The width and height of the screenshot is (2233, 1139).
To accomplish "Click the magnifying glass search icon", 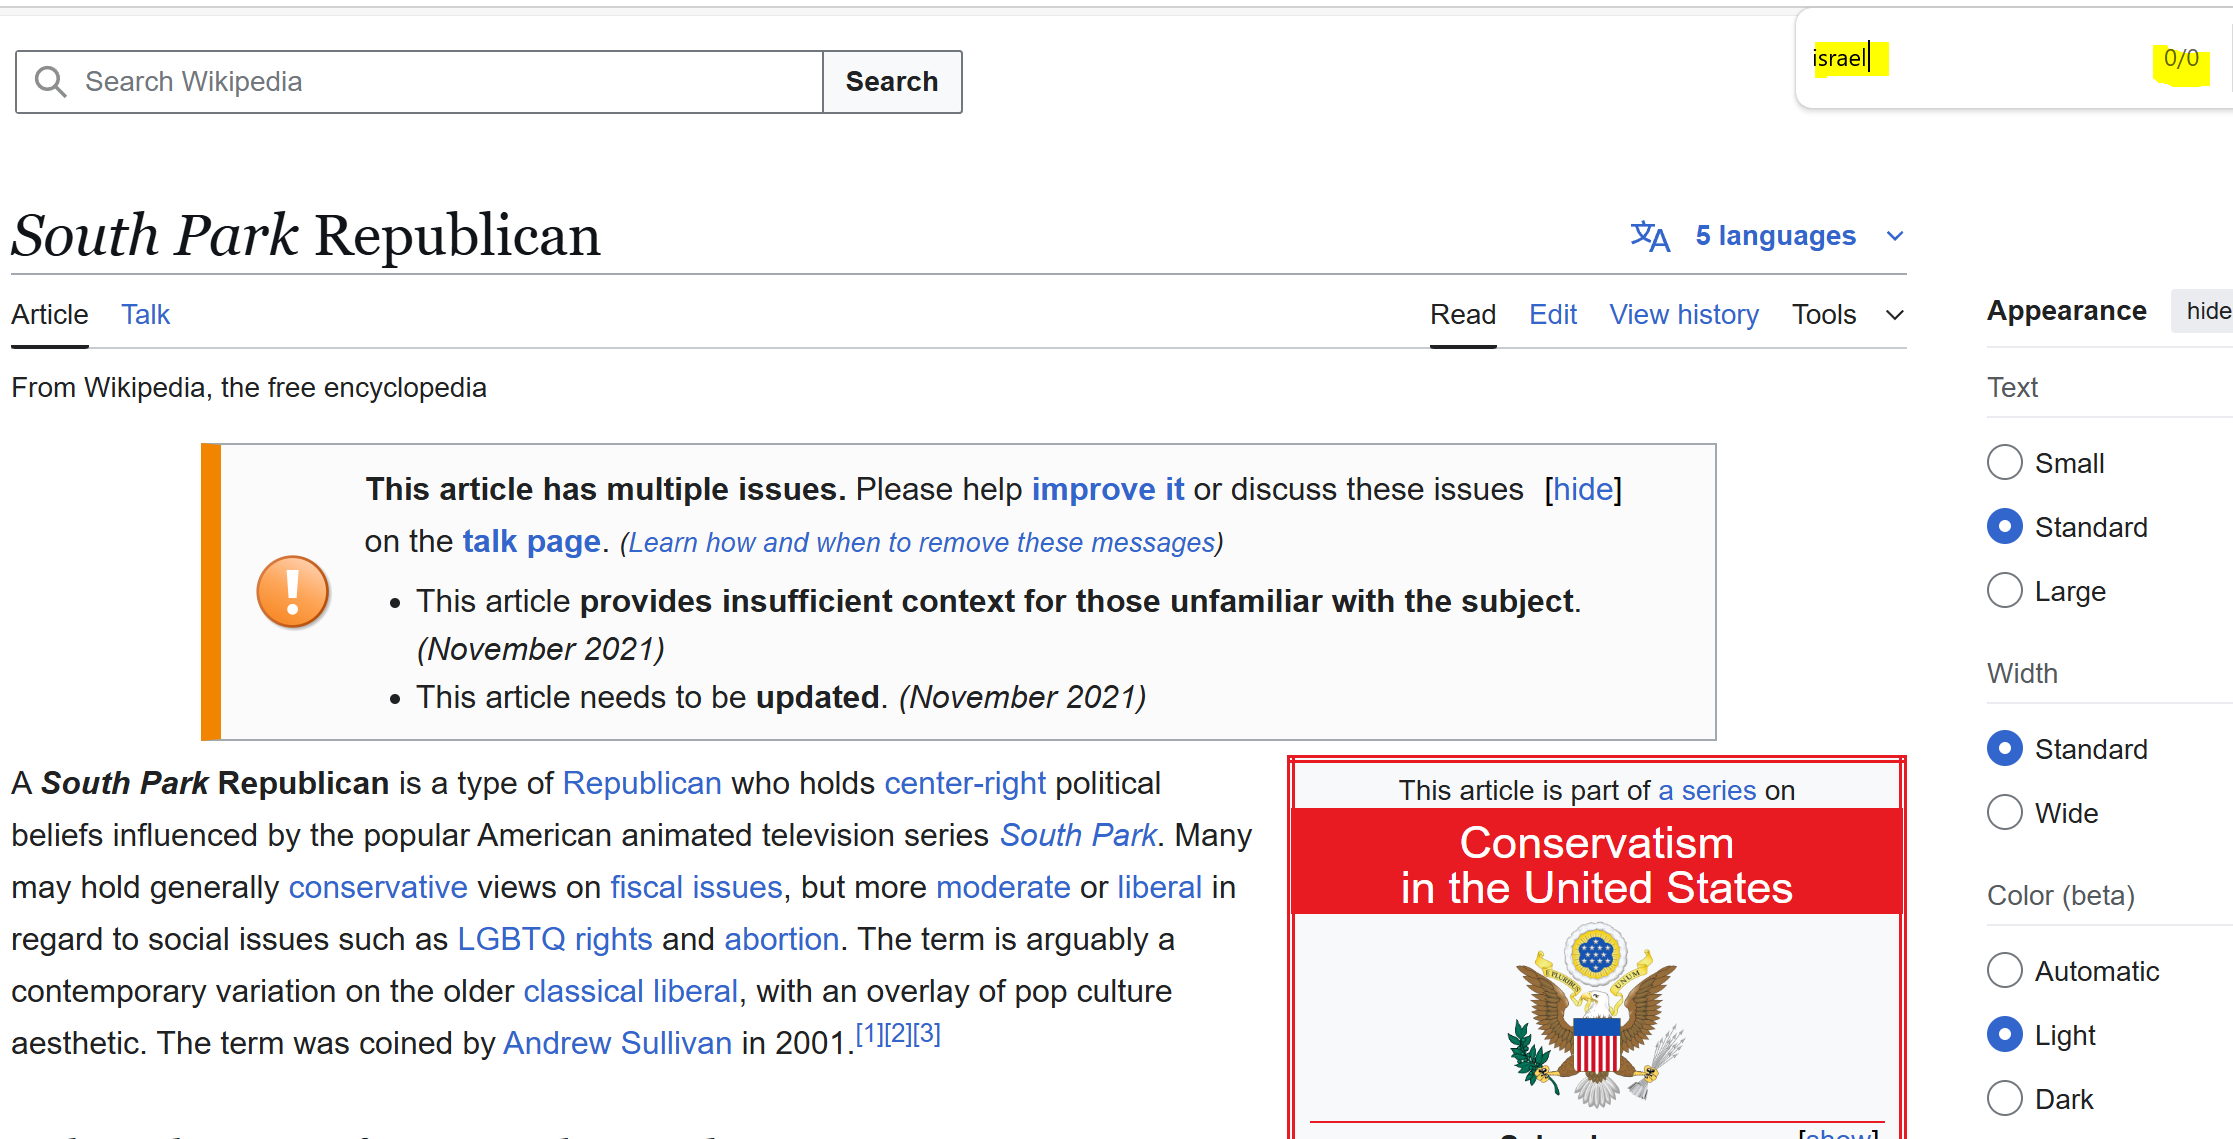I will [50, 81].
